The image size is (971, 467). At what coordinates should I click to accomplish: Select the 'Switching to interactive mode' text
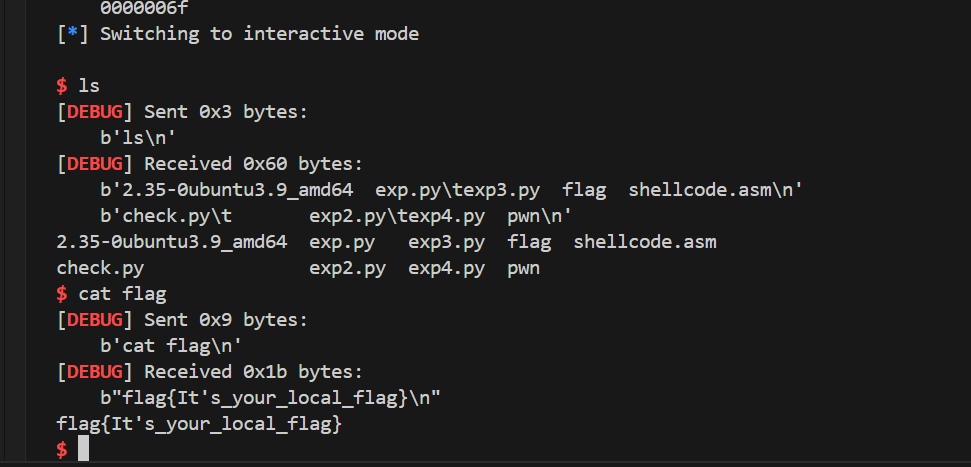pos(259,34)
